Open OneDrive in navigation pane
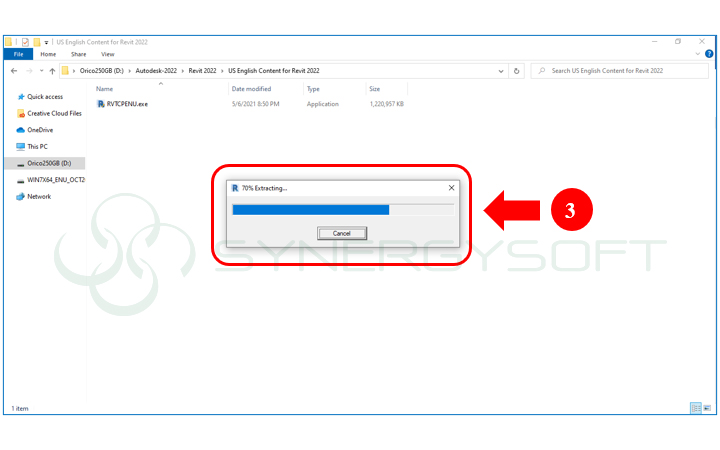The height and width of the screenshot is (450, 720). tap(40, 130)
